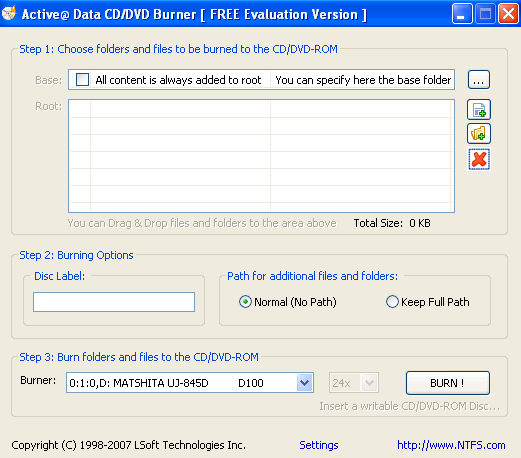Click inside the empty Root file list
This screenshot has height=458, width=521.
pyautogui.click(x=261, y=156)
